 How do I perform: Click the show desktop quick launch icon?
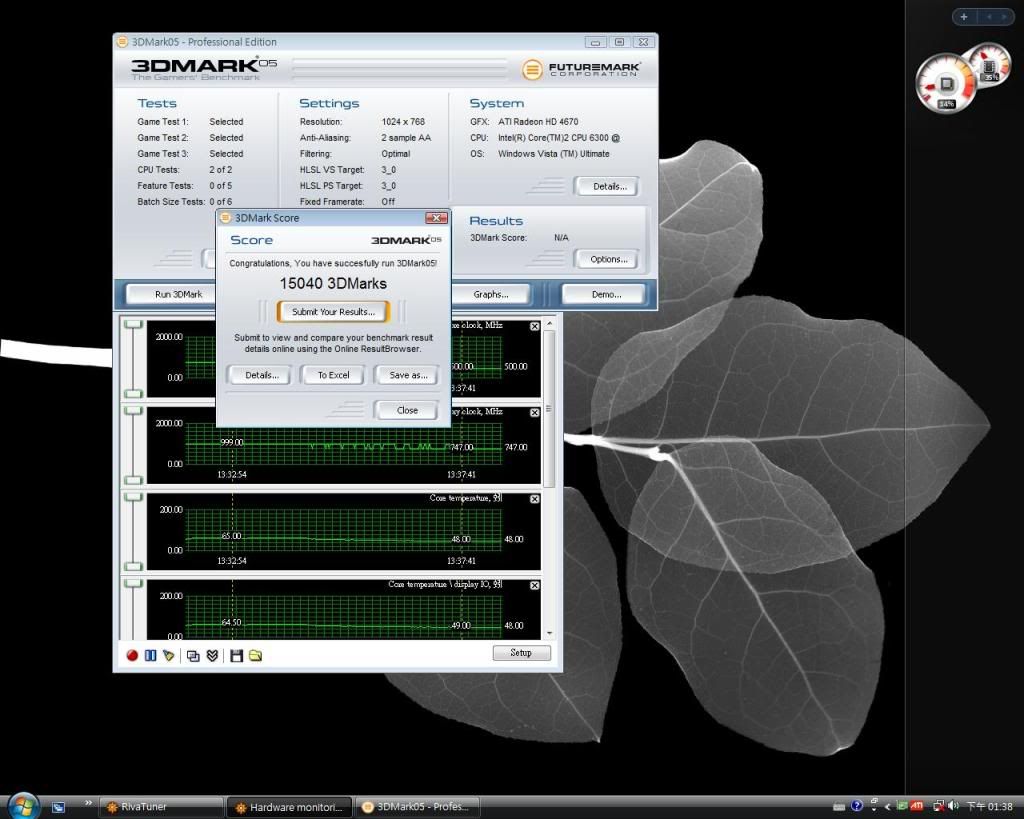(58, 807)
